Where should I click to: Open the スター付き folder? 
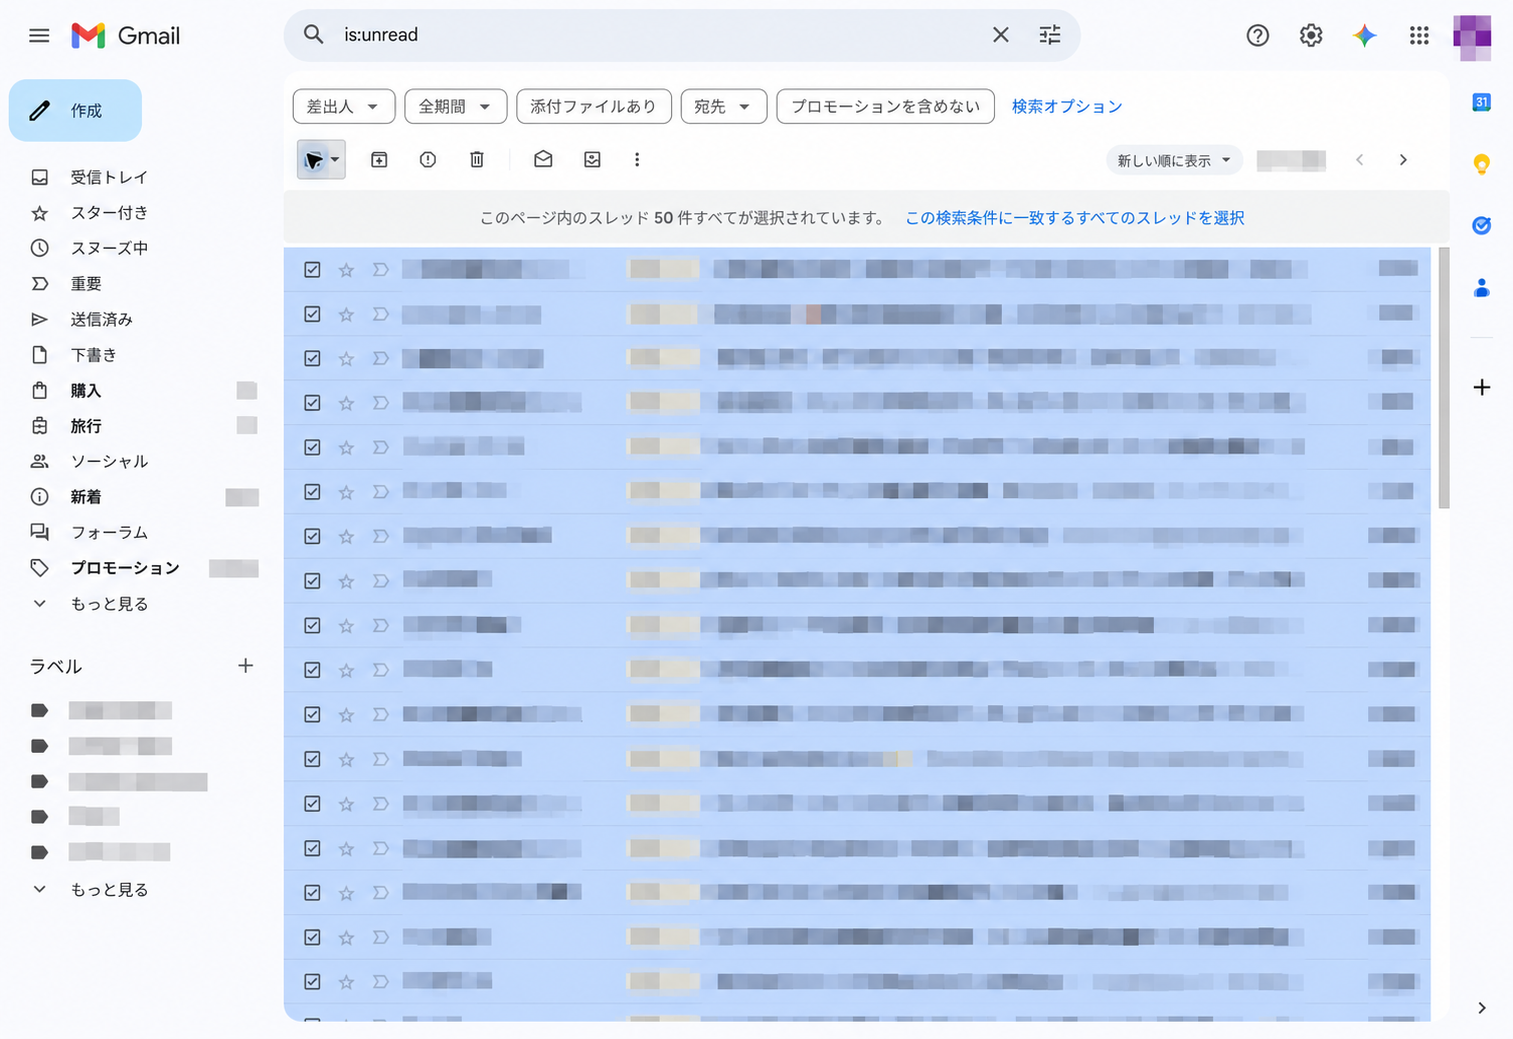tap(109, 213)
